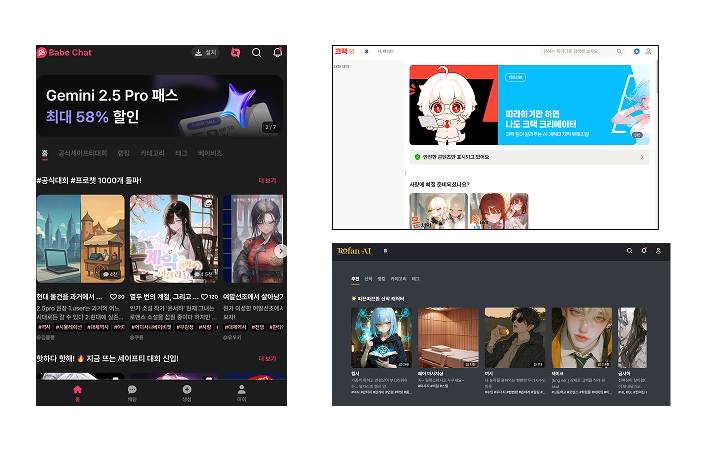Click the blue badge icon in 크랙 header

click(x=637, y=51)
